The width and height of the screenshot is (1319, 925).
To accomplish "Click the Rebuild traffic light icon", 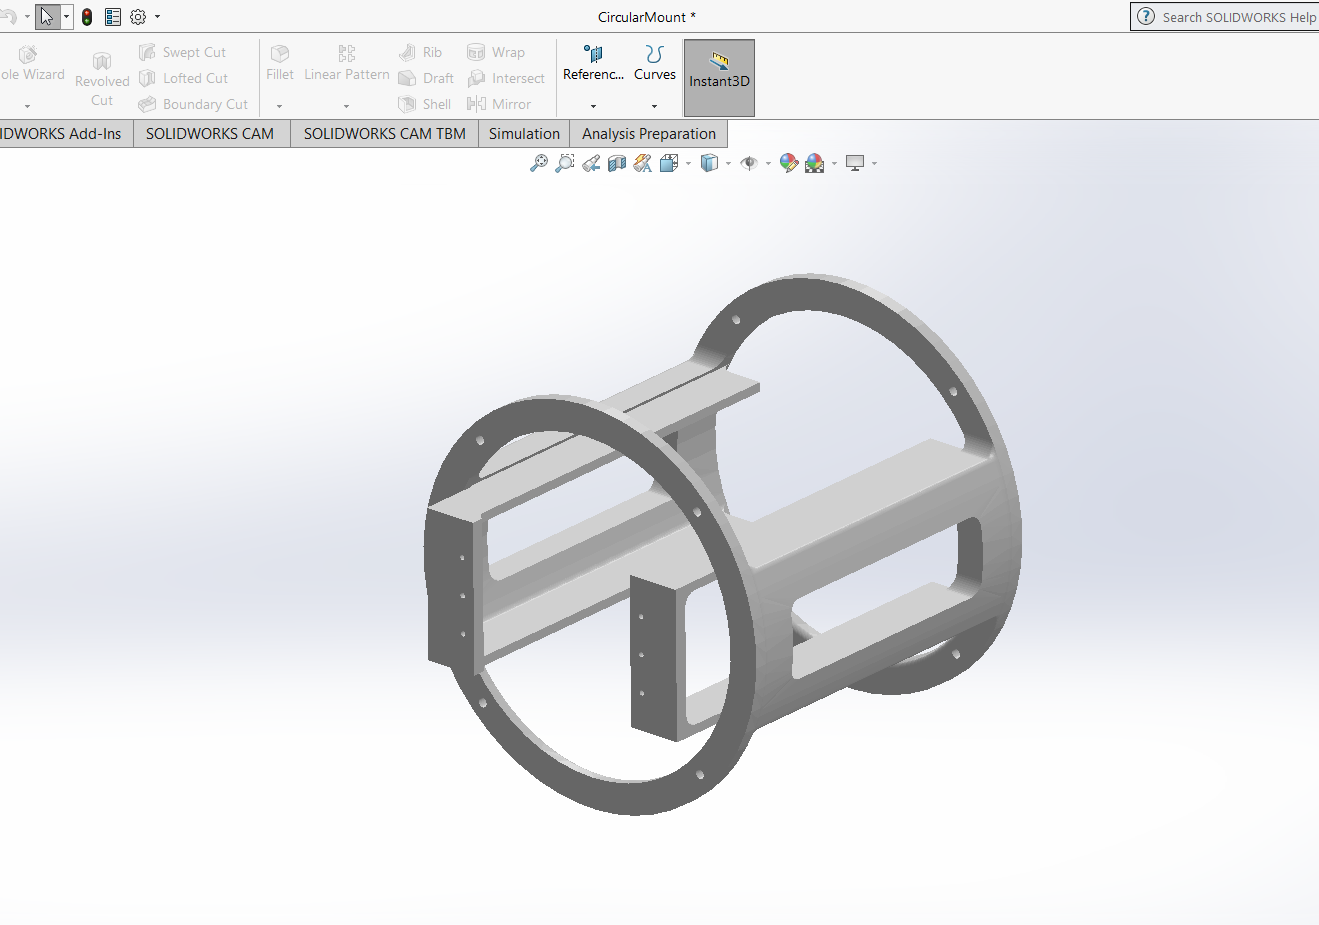I will tap(87, 17).
